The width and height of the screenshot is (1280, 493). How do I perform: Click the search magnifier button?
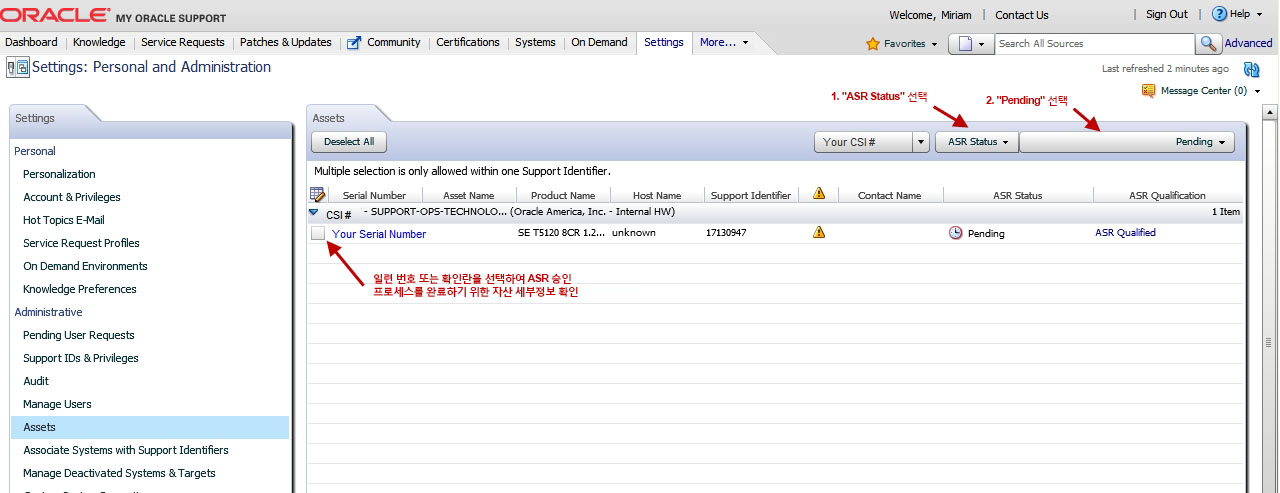click(1209, 44)
